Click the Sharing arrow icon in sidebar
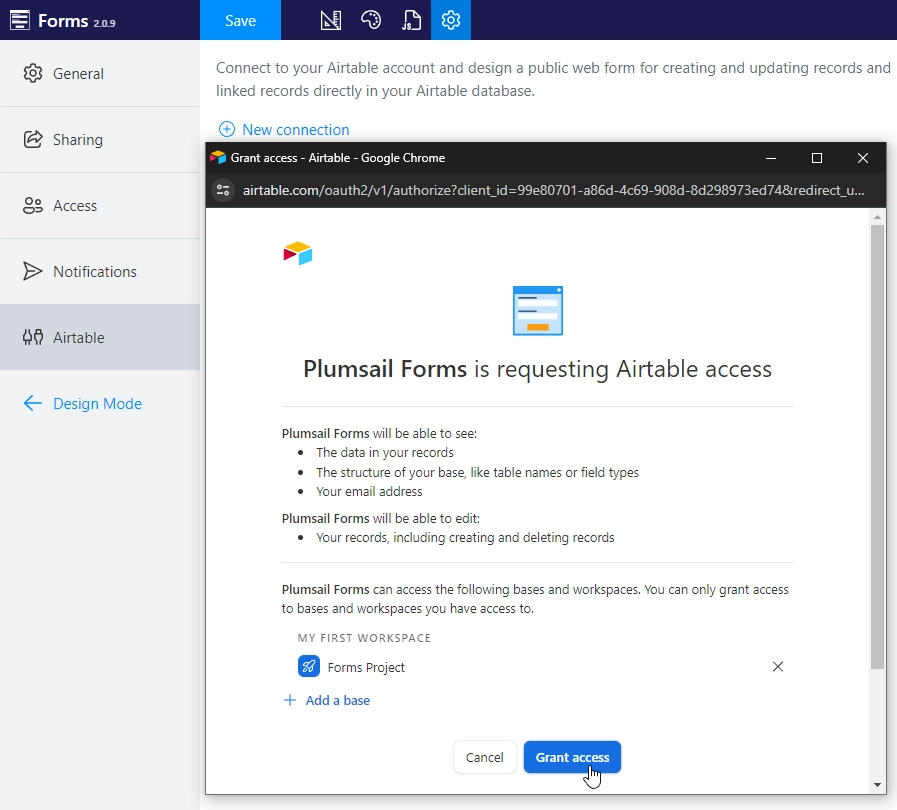897x810 pixels. pos(33,139)
